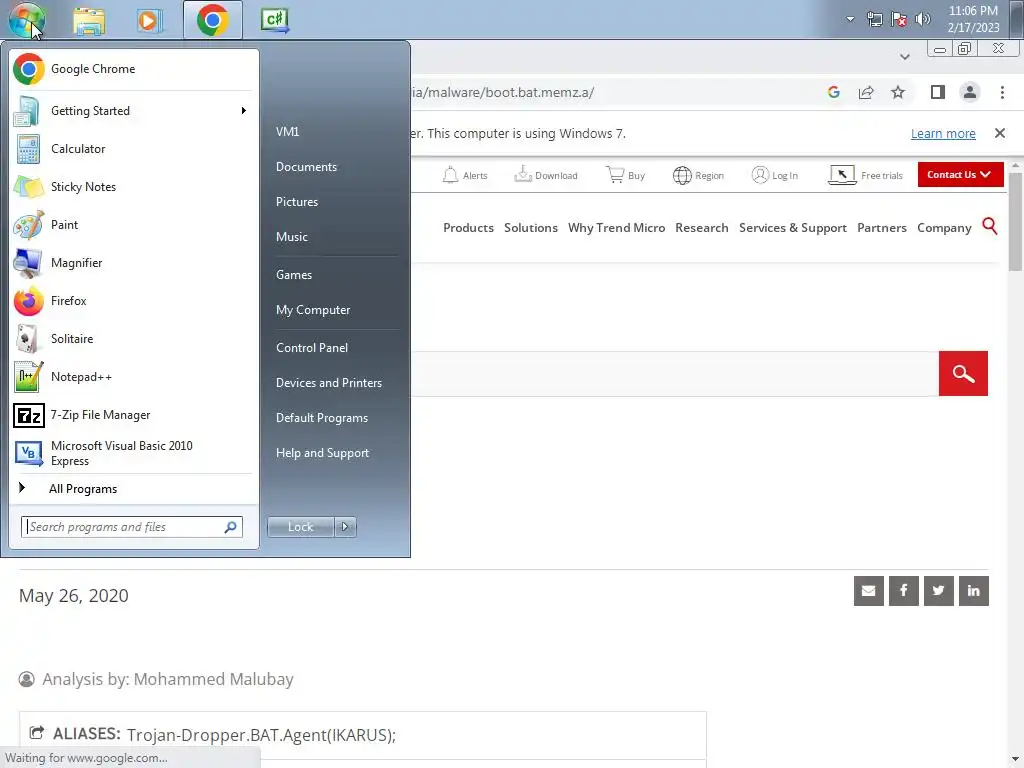1024x768 pixels.
Task: Open Chrome tab search chevron
Action: pos(904,57)
